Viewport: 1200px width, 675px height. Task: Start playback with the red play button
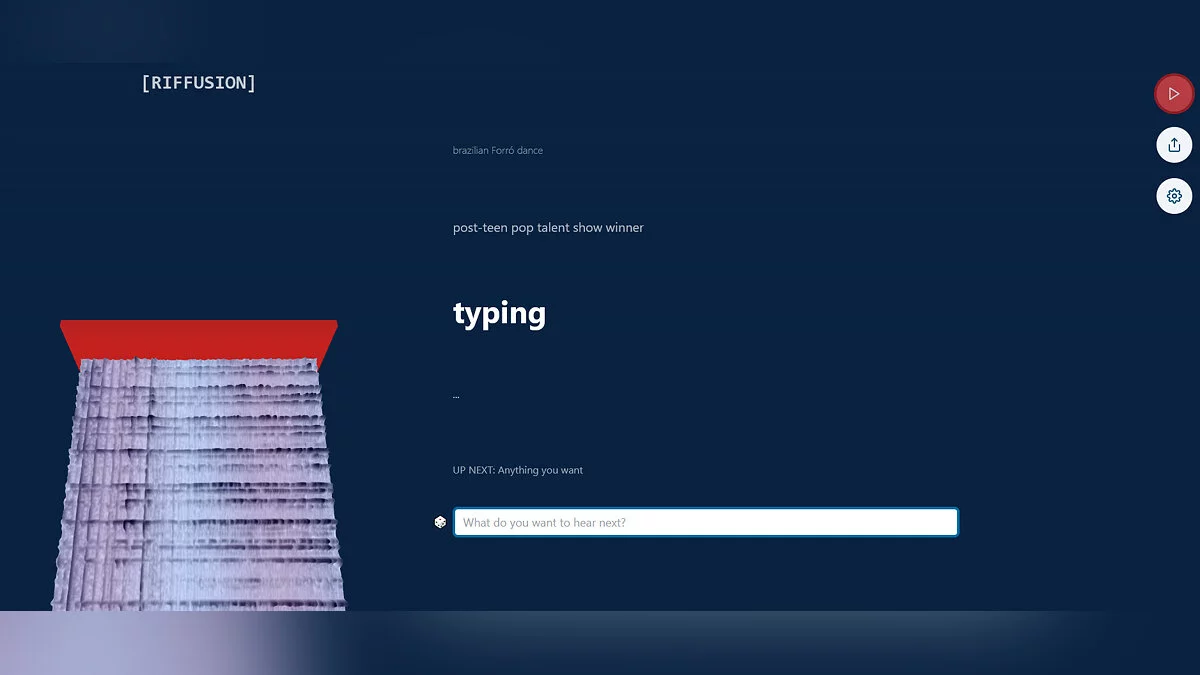tap(1174, 94)
